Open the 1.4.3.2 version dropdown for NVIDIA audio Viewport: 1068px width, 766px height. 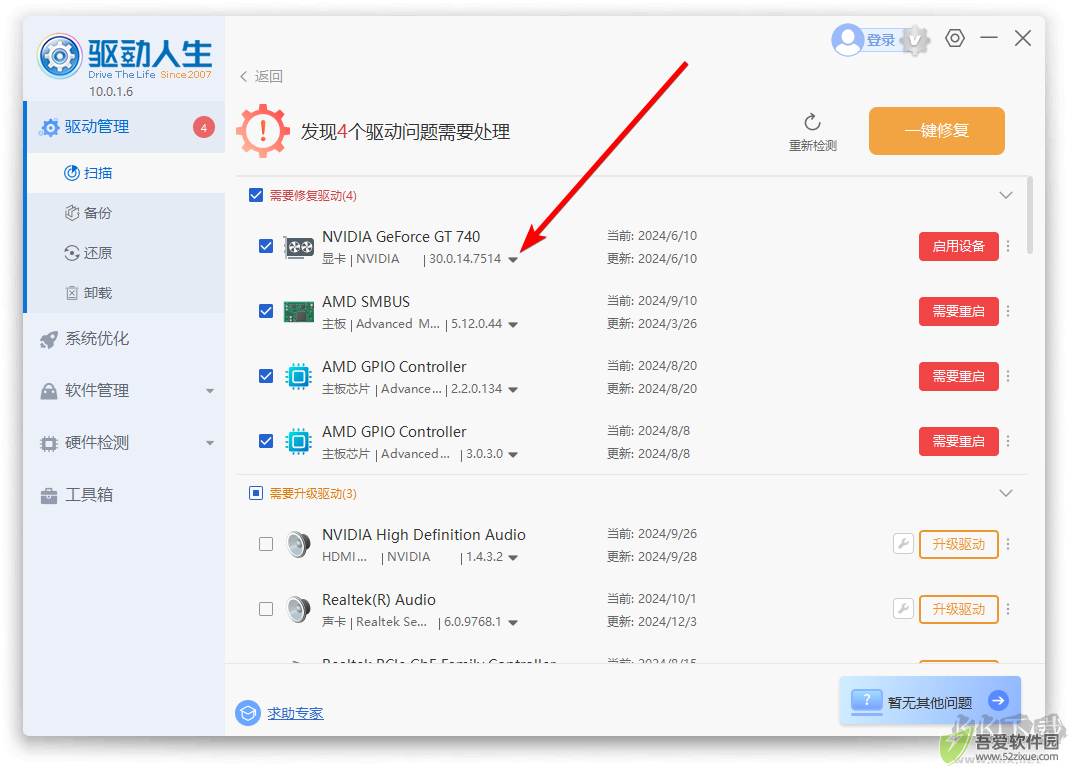(513, 558)
